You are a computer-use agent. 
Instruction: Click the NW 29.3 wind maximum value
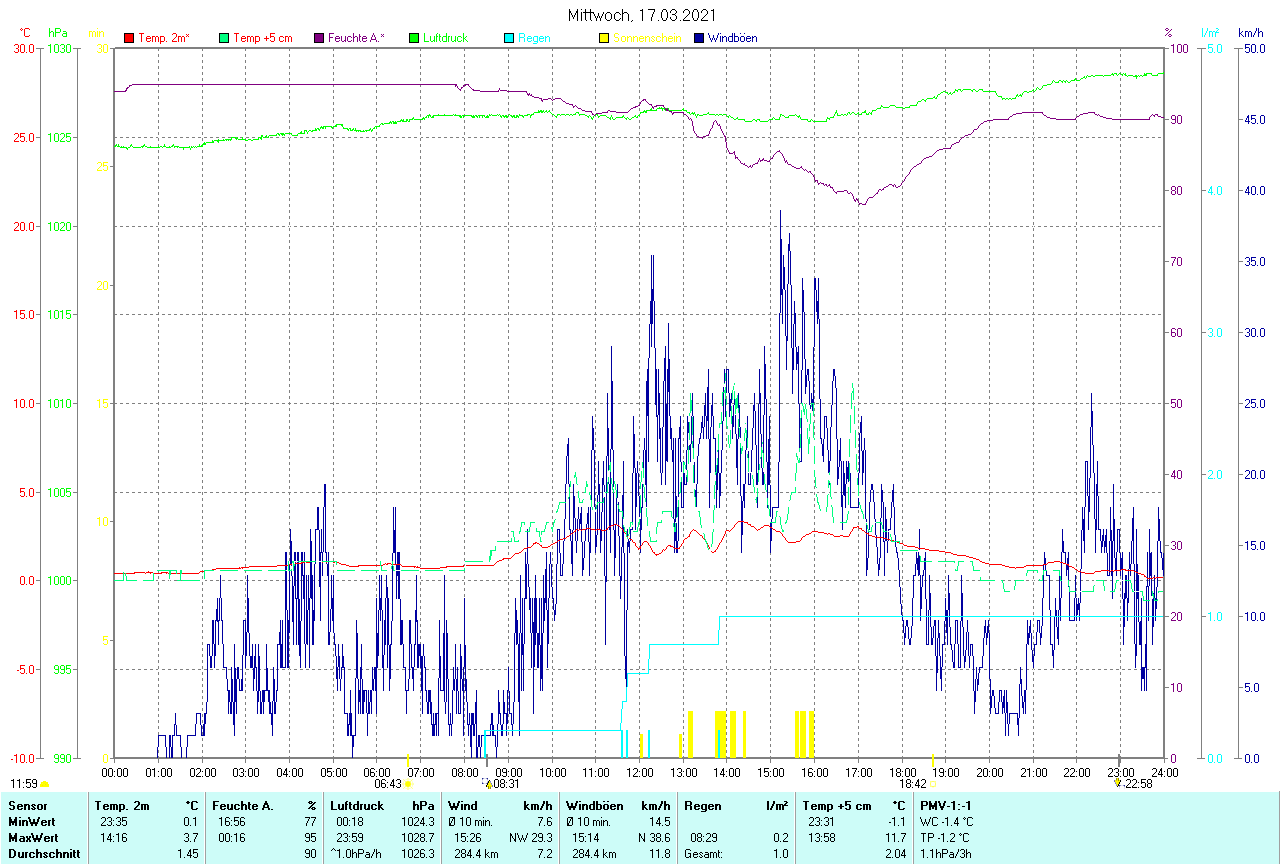[x=530, y=837]
